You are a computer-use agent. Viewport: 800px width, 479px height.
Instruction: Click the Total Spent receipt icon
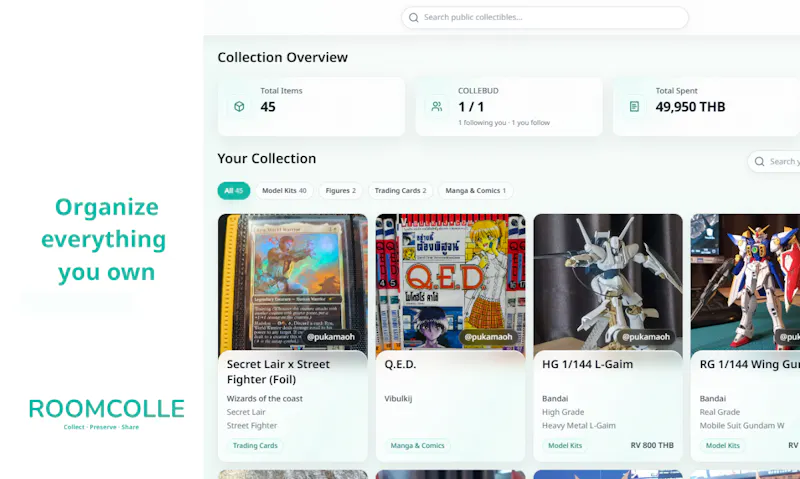(x=634, y=107)
